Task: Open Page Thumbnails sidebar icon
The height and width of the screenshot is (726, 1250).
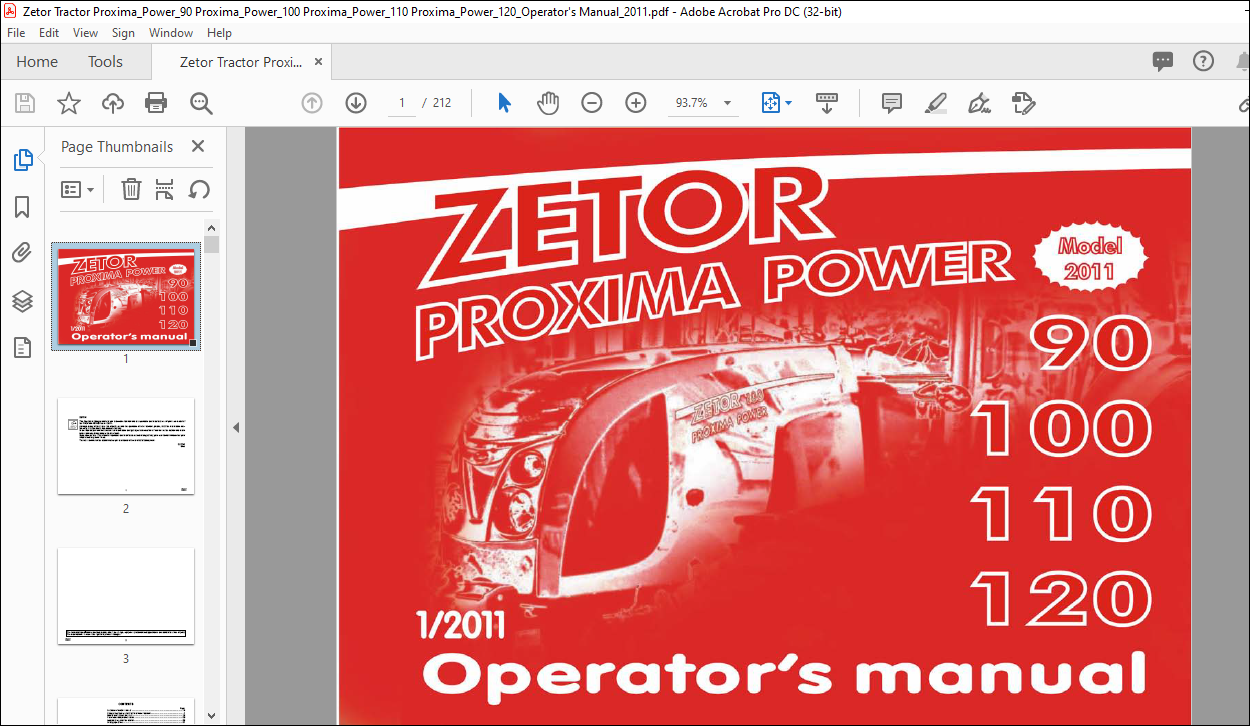Action: [22, 160]
